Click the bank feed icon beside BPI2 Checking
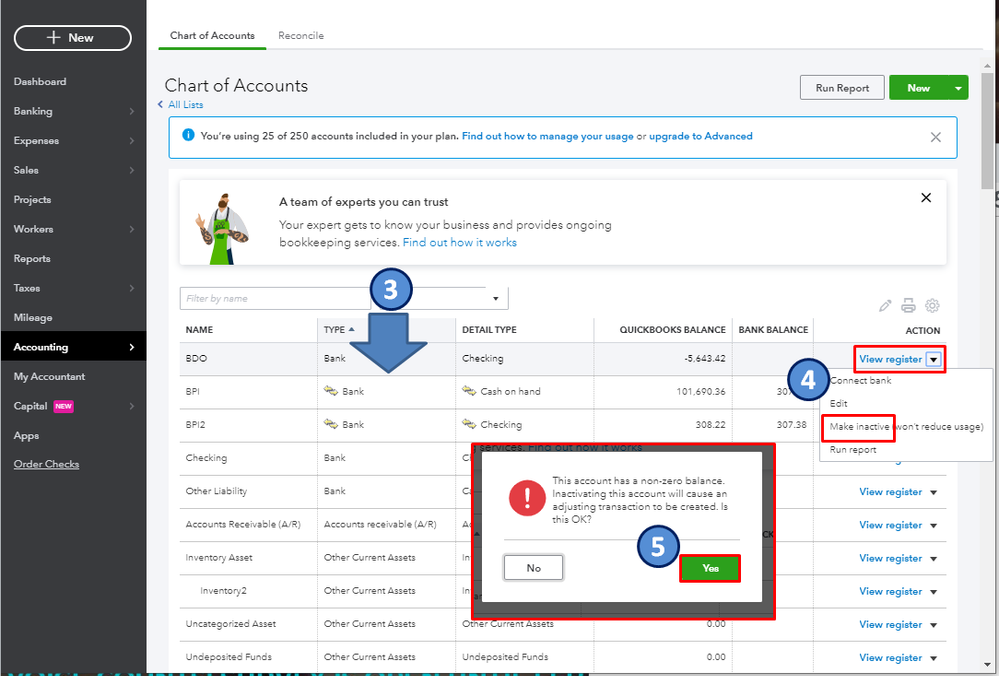Screen dimensions: 999x676 coord(469,424)
